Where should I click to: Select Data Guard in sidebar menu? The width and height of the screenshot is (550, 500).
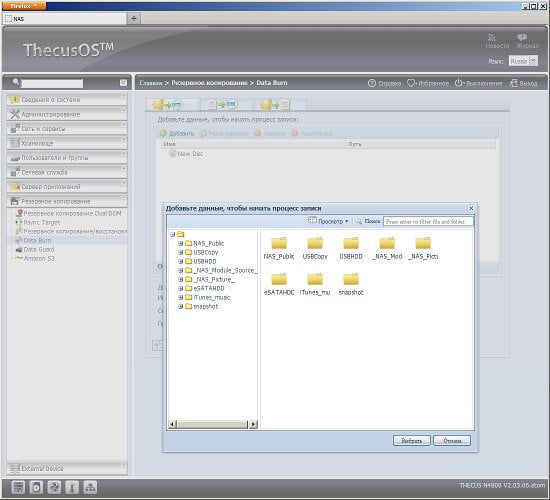pyautogui.click(x=39, y=249)
